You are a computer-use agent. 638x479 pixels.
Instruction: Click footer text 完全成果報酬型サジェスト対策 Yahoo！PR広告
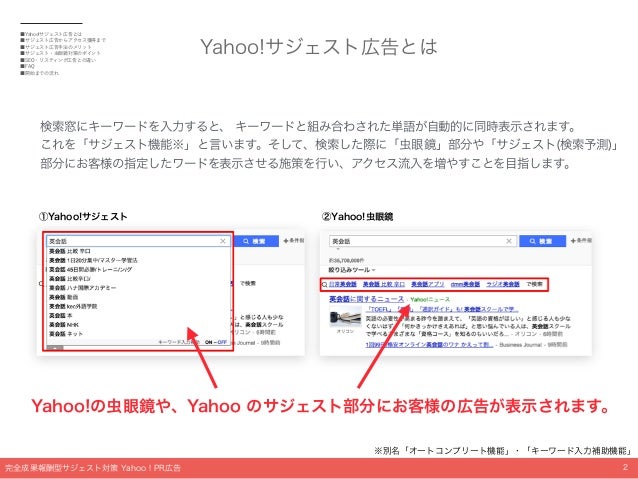coord(93,468)
